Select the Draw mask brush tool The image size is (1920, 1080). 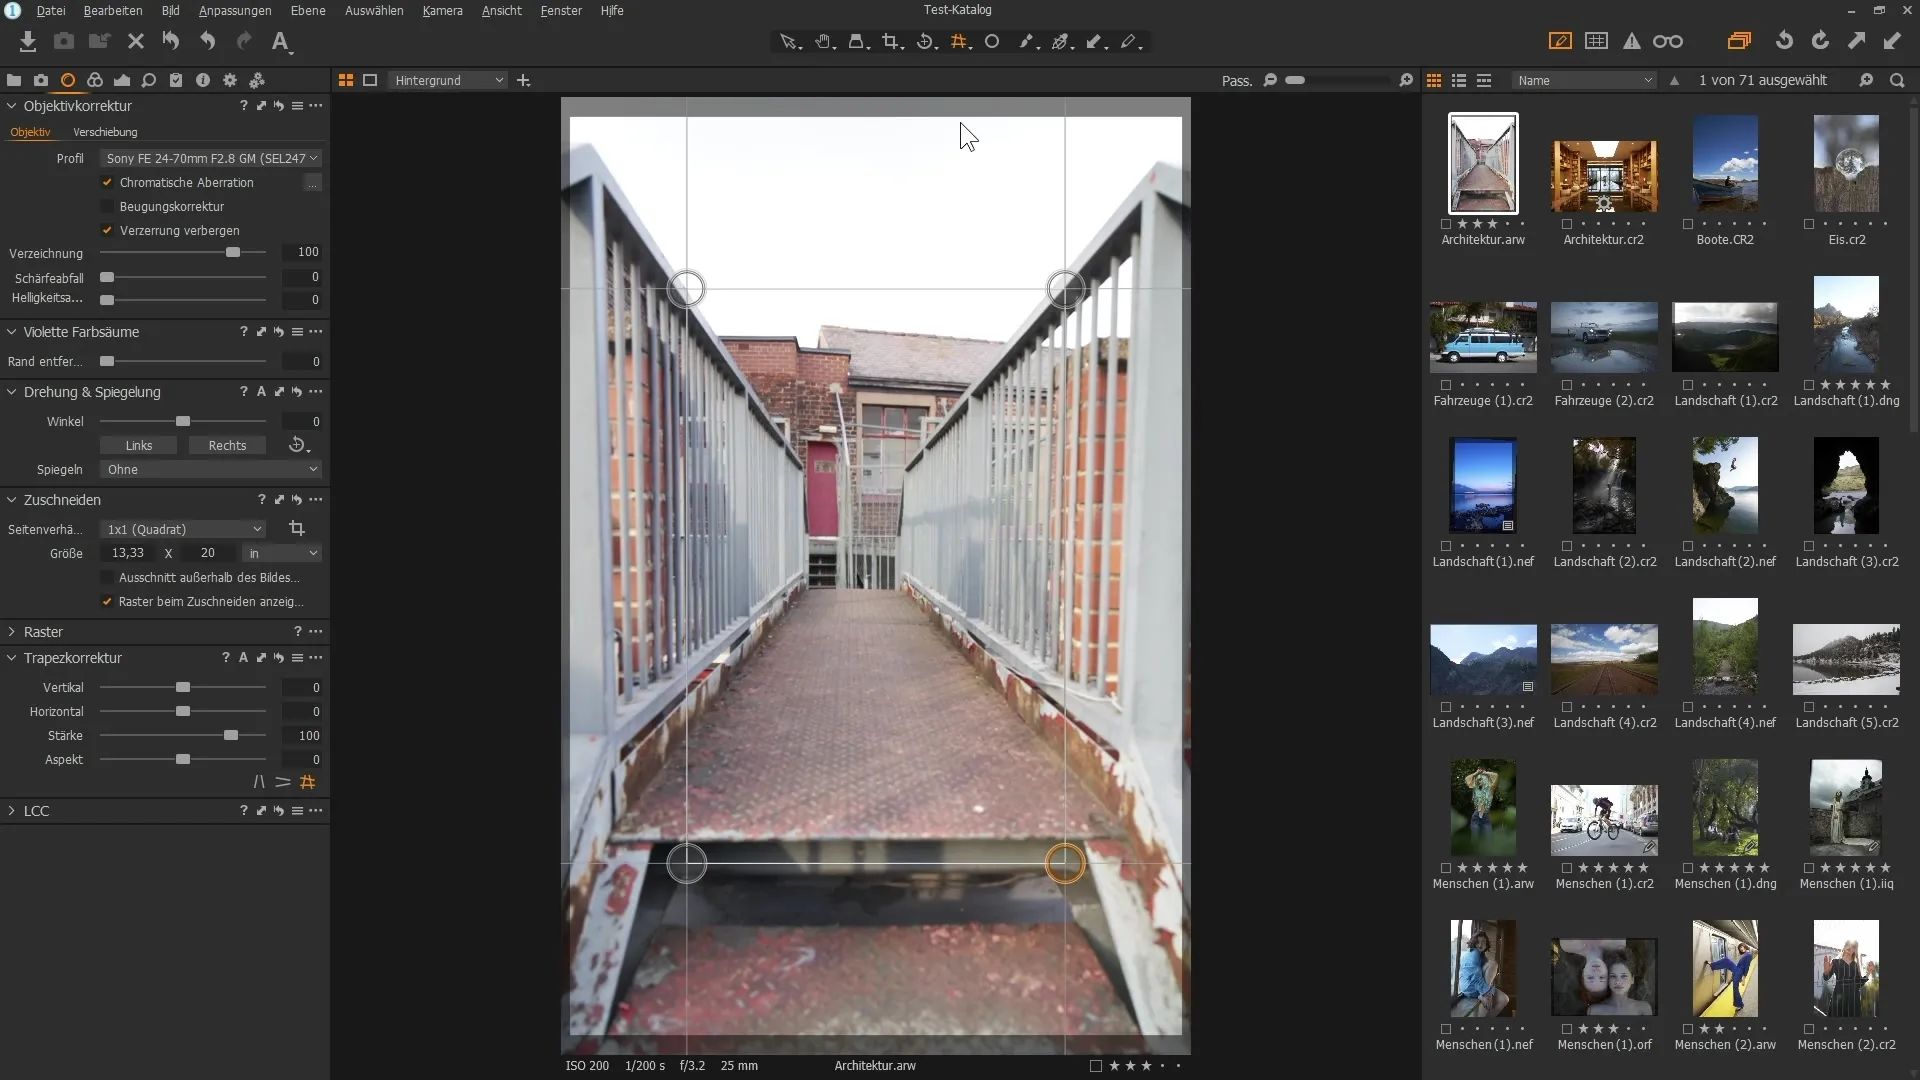click(1028, 42)
